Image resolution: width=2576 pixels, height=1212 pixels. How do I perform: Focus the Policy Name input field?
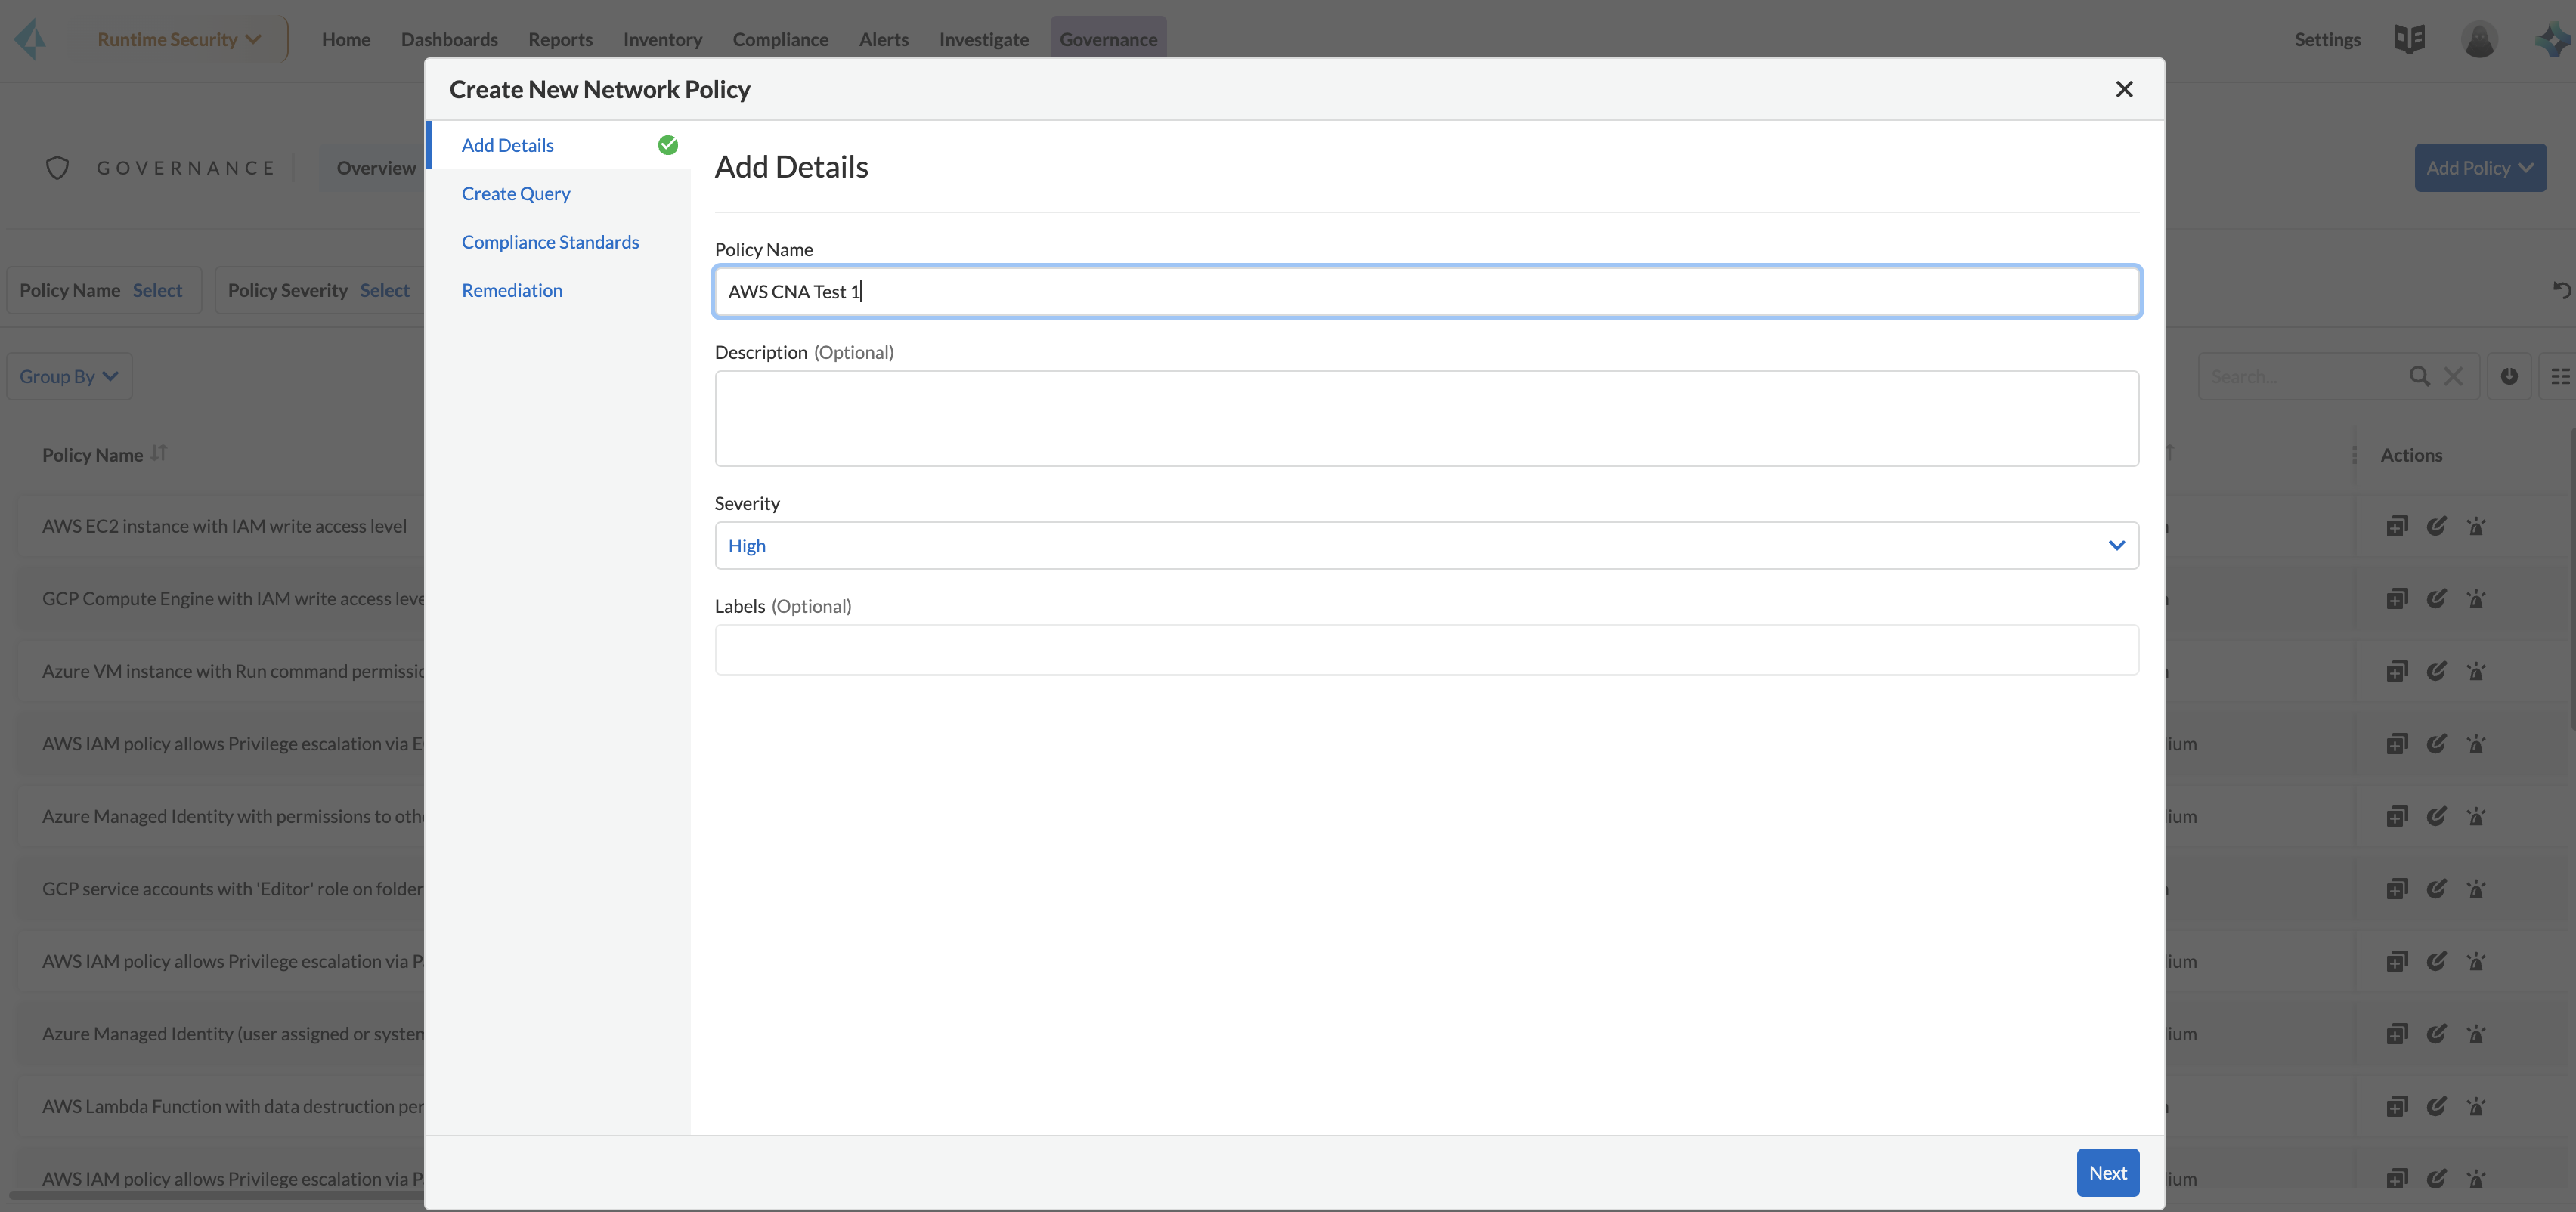[x=1426, y=291]
